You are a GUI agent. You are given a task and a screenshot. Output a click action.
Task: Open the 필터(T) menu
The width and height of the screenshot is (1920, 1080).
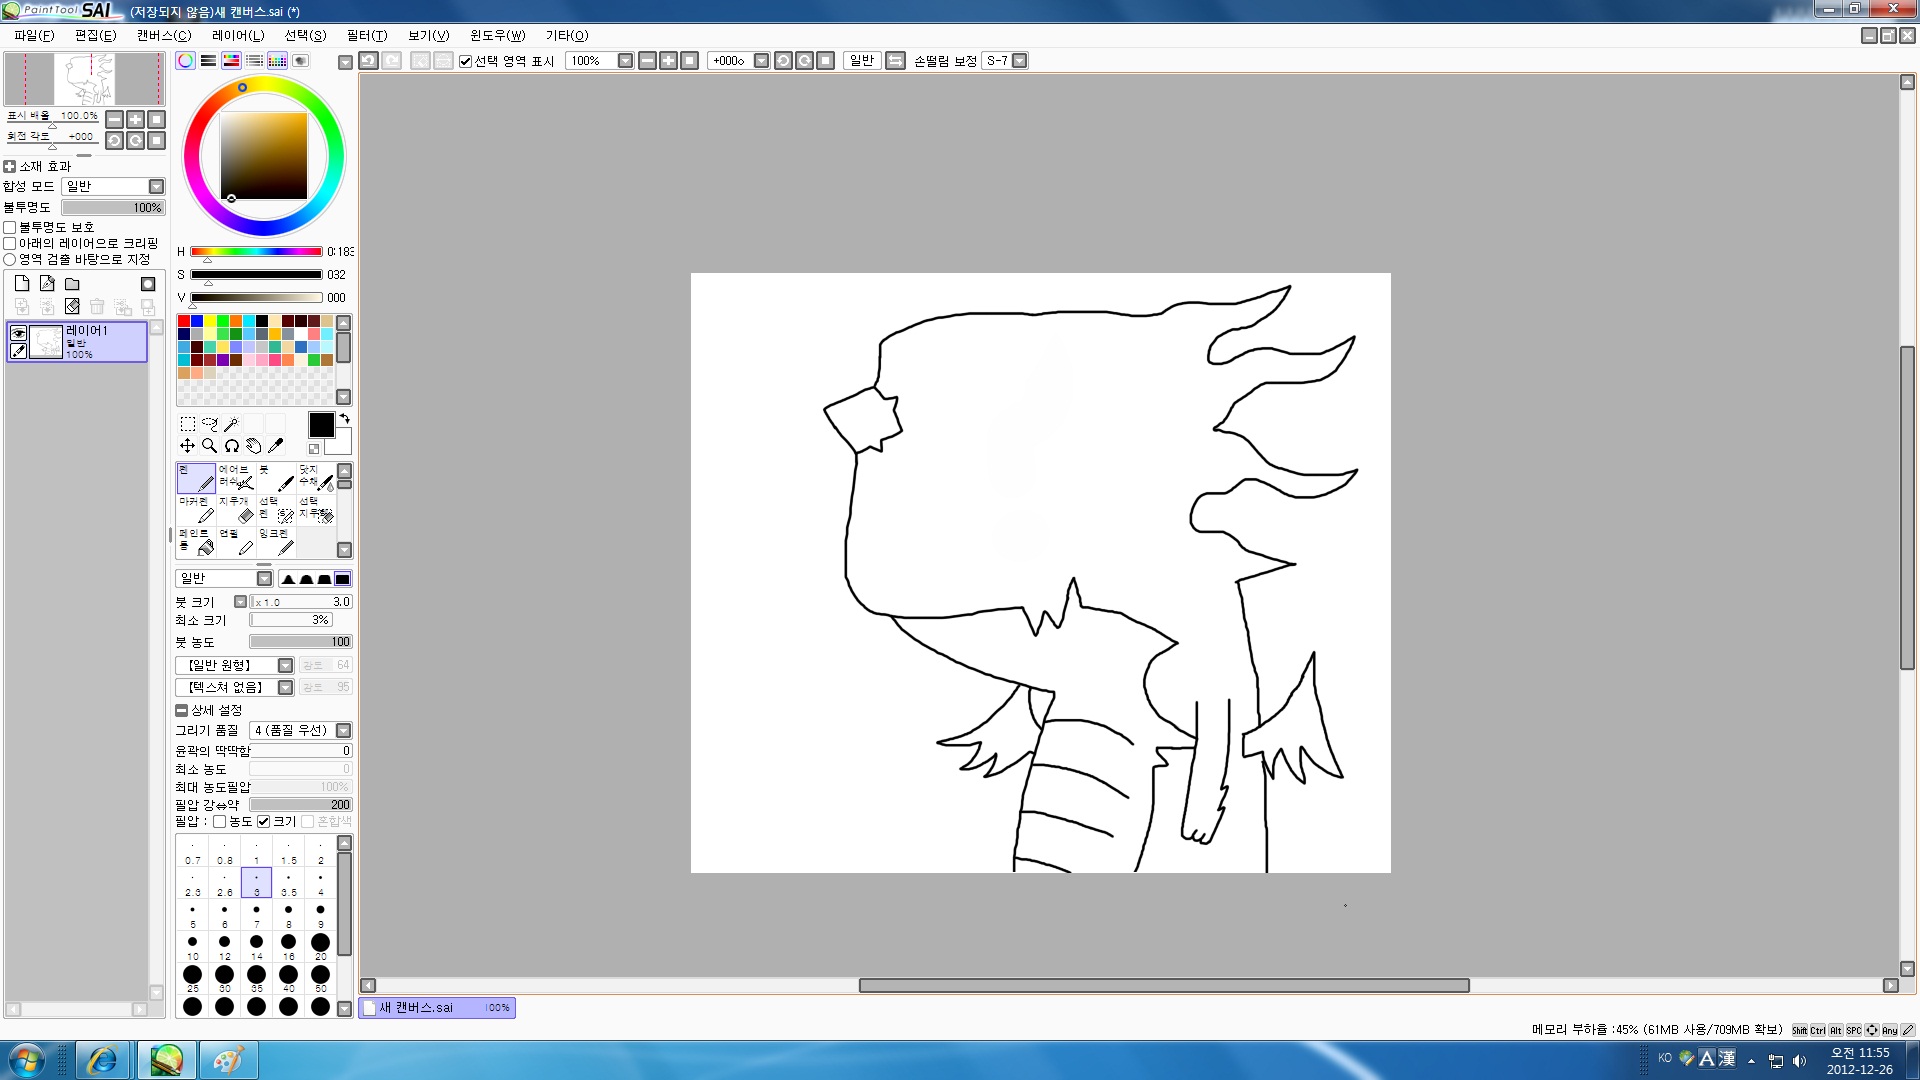pos(366,35)
